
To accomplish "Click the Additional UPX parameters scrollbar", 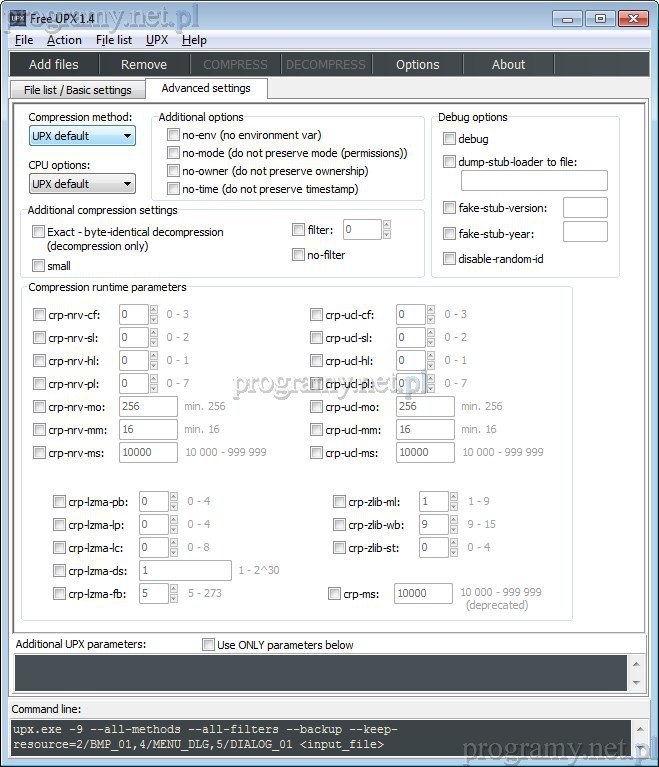I will [635, 672].
